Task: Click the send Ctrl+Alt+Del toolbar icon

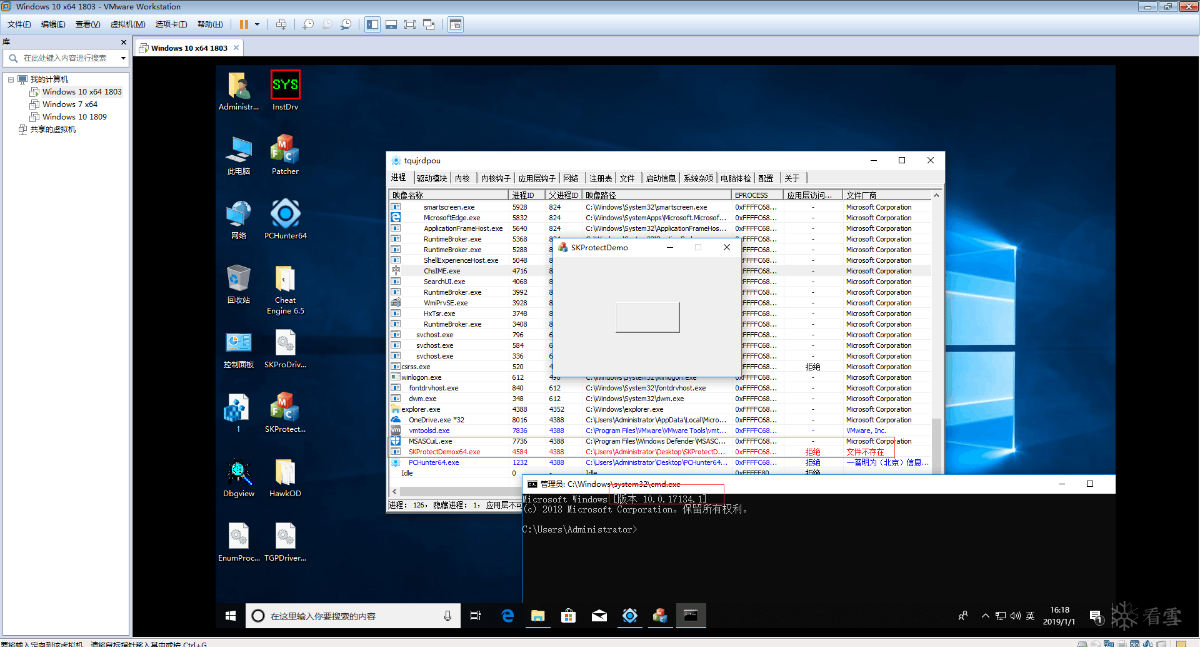Action: [x=281, y=23]
